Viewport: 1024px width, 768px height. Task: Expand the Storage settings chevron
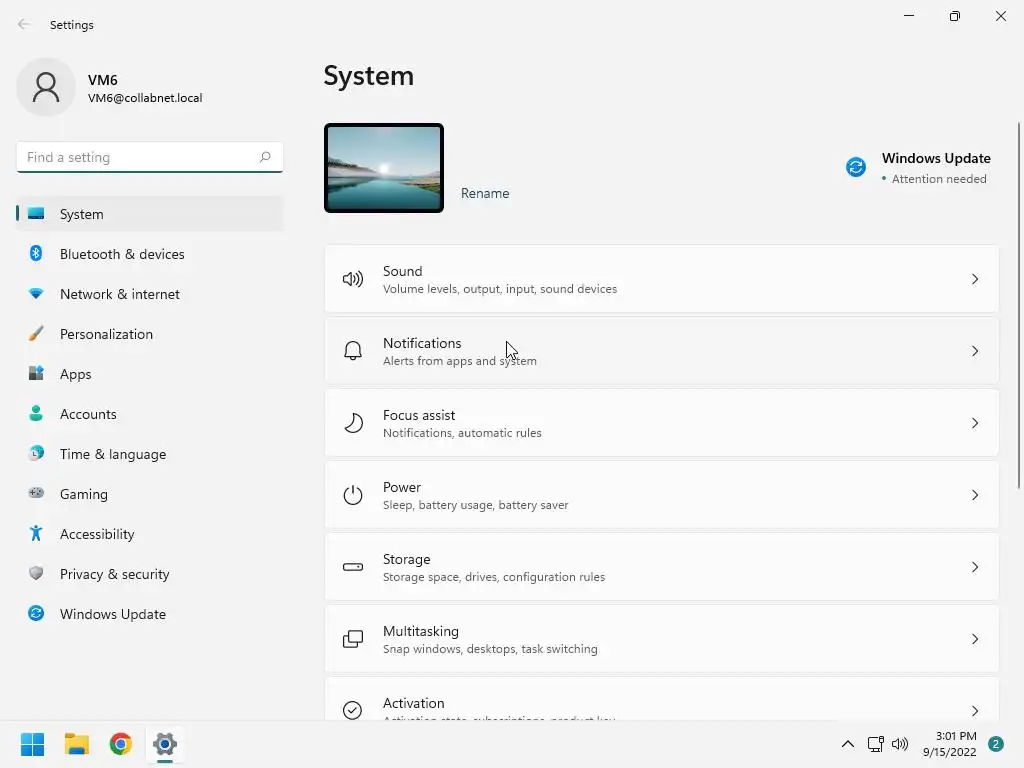click(x=975, y=567)
